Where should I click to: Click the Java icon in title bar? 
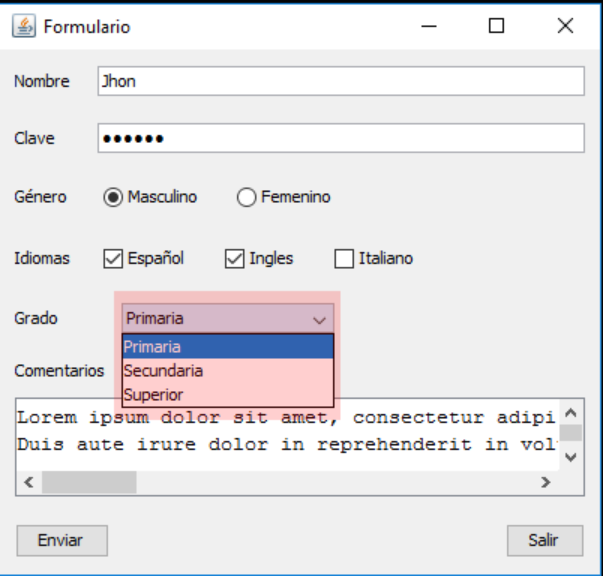tap(24, 26)
